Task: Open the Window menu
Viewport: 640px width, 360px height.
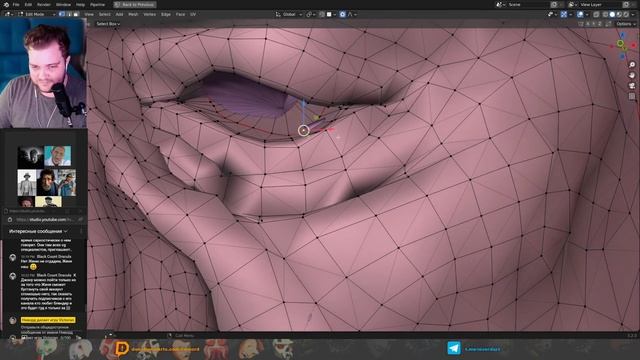Action: pyautogui.click(x=63, y=4)
